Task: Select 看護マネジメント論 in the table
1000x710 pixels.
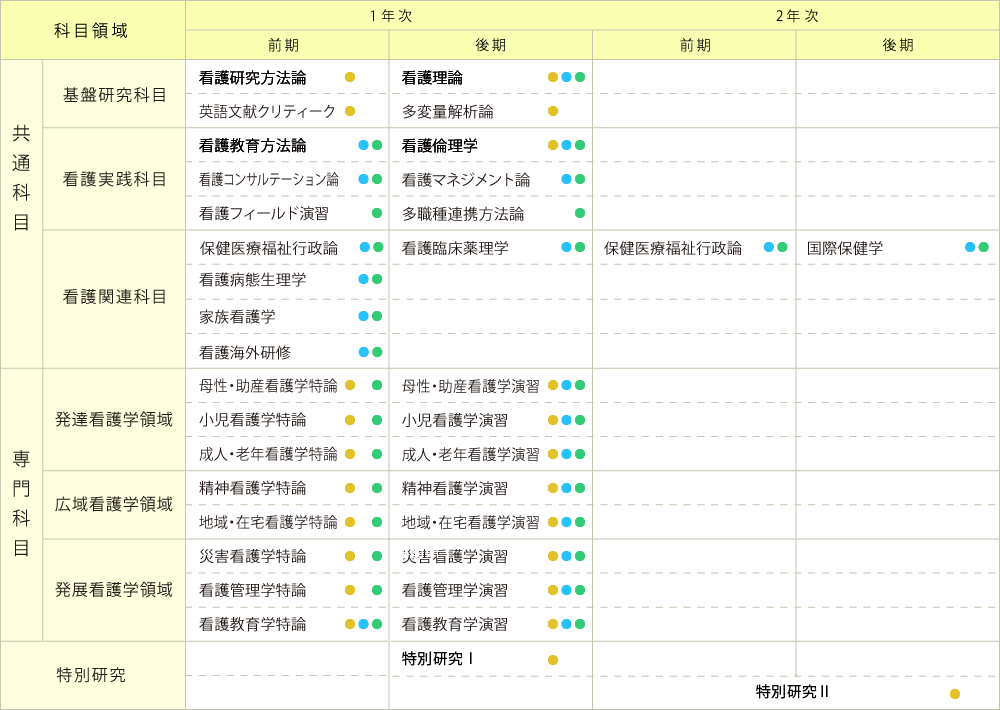Action: (466, 180)
